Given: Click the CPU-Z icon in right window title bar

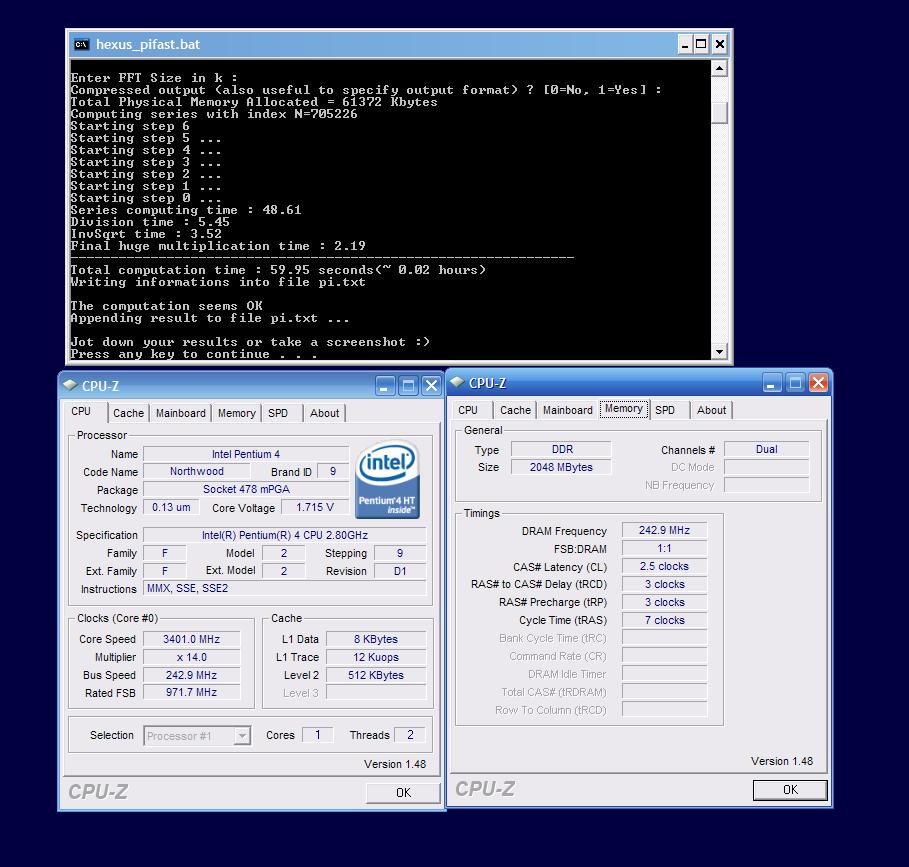Looking at the screenshot, I should pos(457,381).
